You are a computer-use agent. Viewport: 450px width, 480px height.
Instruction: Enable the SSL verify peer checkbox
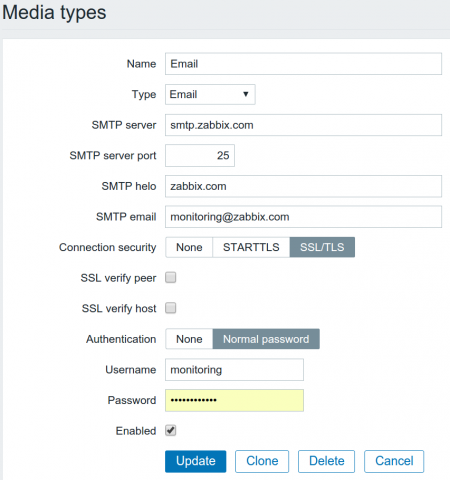(x=171, y=277)
